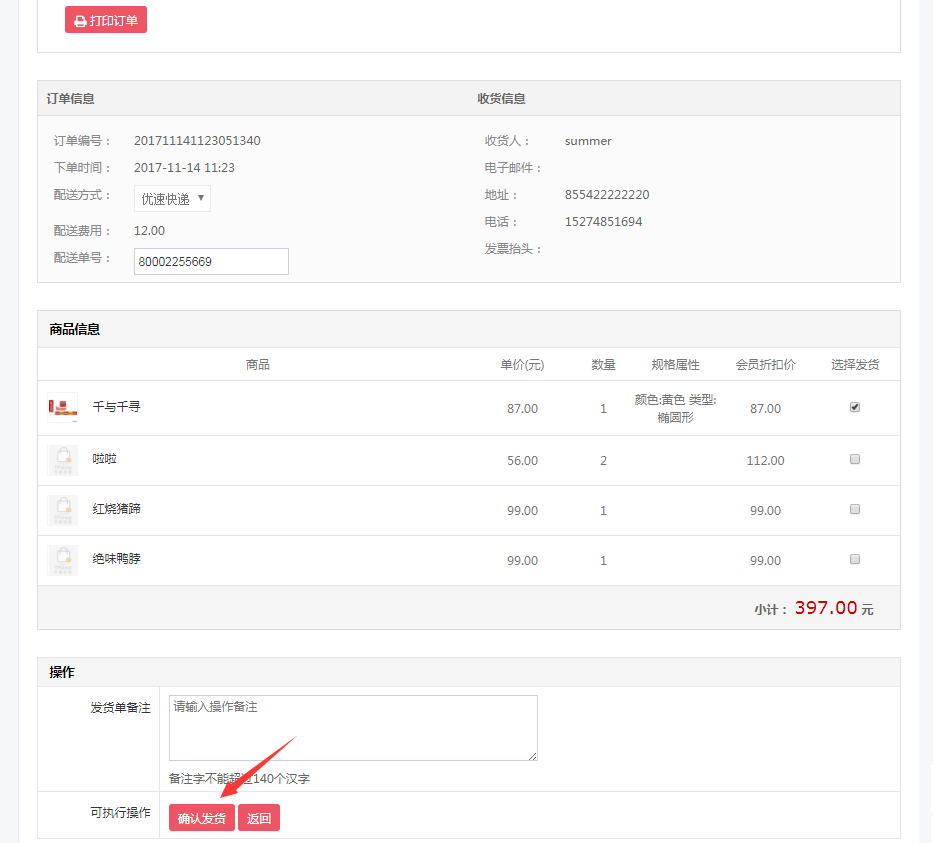Open the 配送方式 dropdown showing 优速快递
The width and height of the screenshot is (933, 843).
[172, 199]
